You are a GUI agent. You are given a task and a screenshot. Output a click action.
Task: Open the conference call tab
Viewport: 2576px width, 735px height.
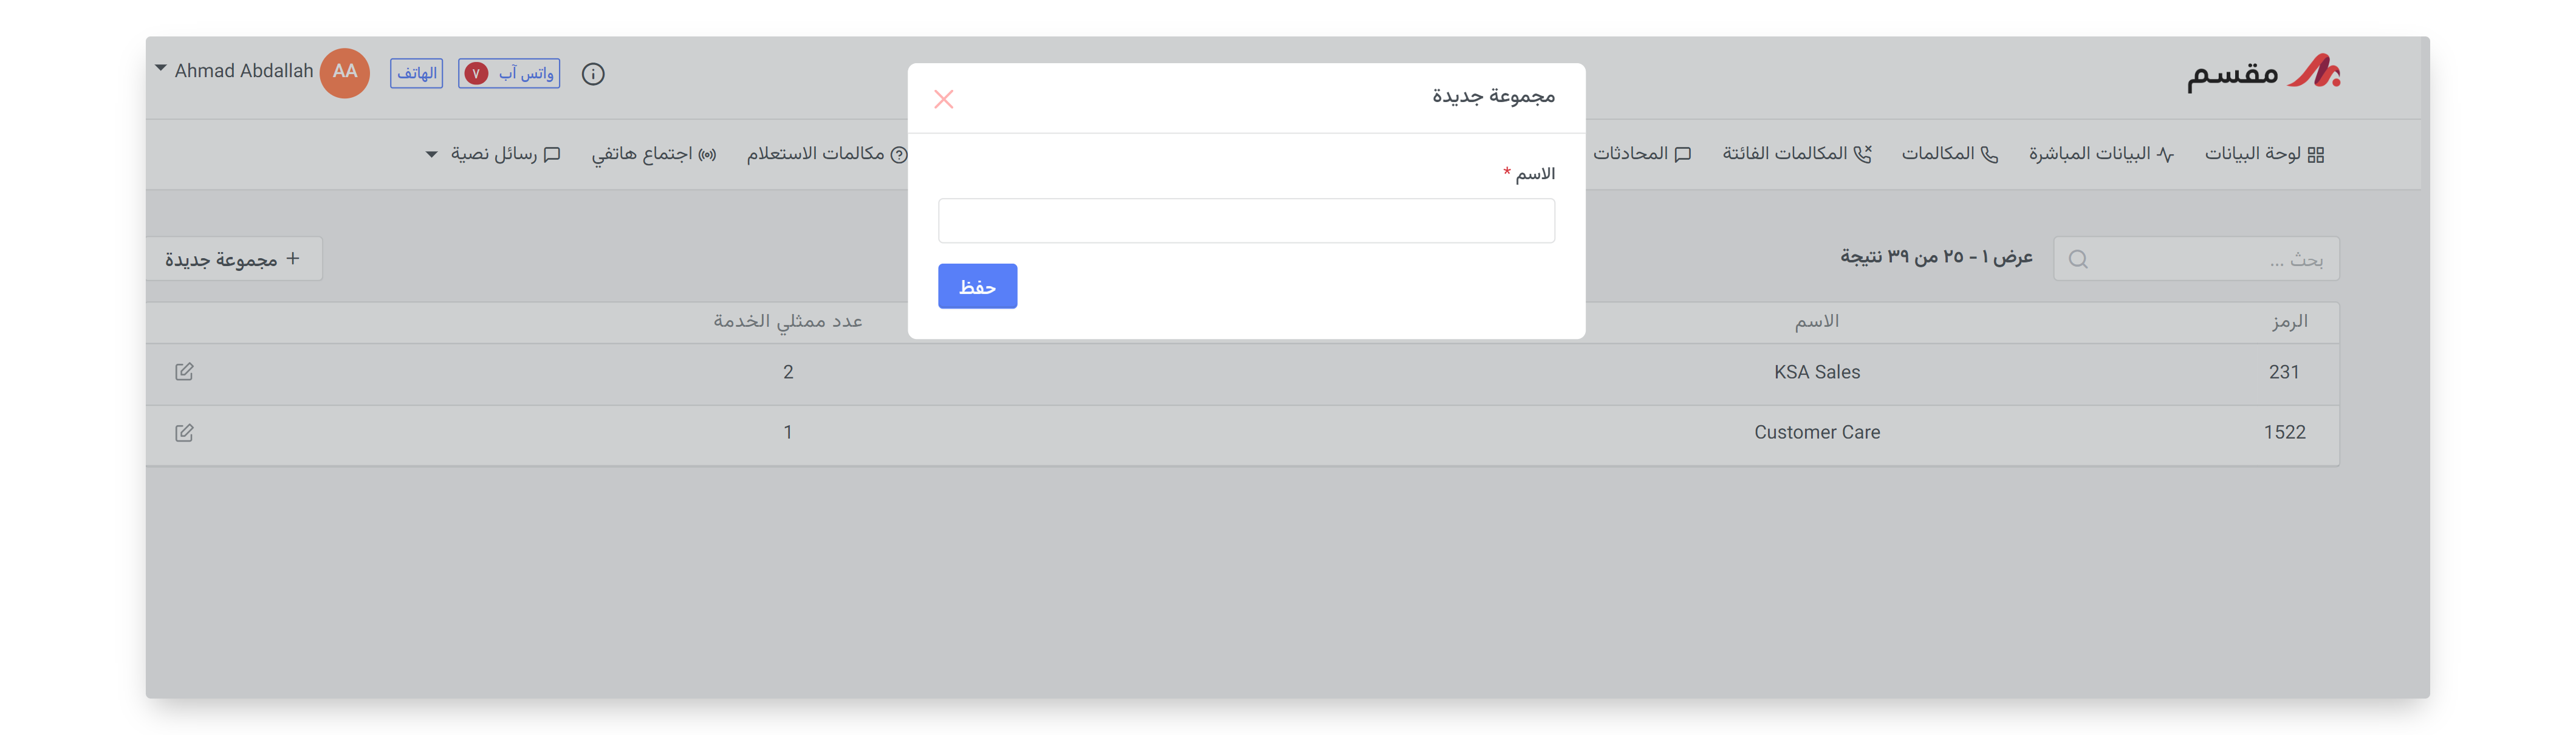pos(653,154)
